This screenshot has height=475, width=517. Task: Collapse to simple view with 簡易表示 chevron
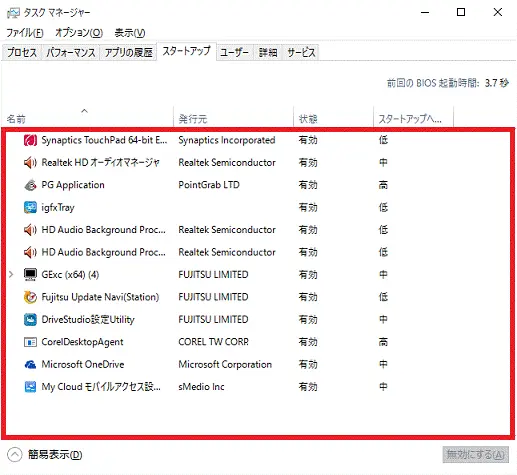click(14, 455)
